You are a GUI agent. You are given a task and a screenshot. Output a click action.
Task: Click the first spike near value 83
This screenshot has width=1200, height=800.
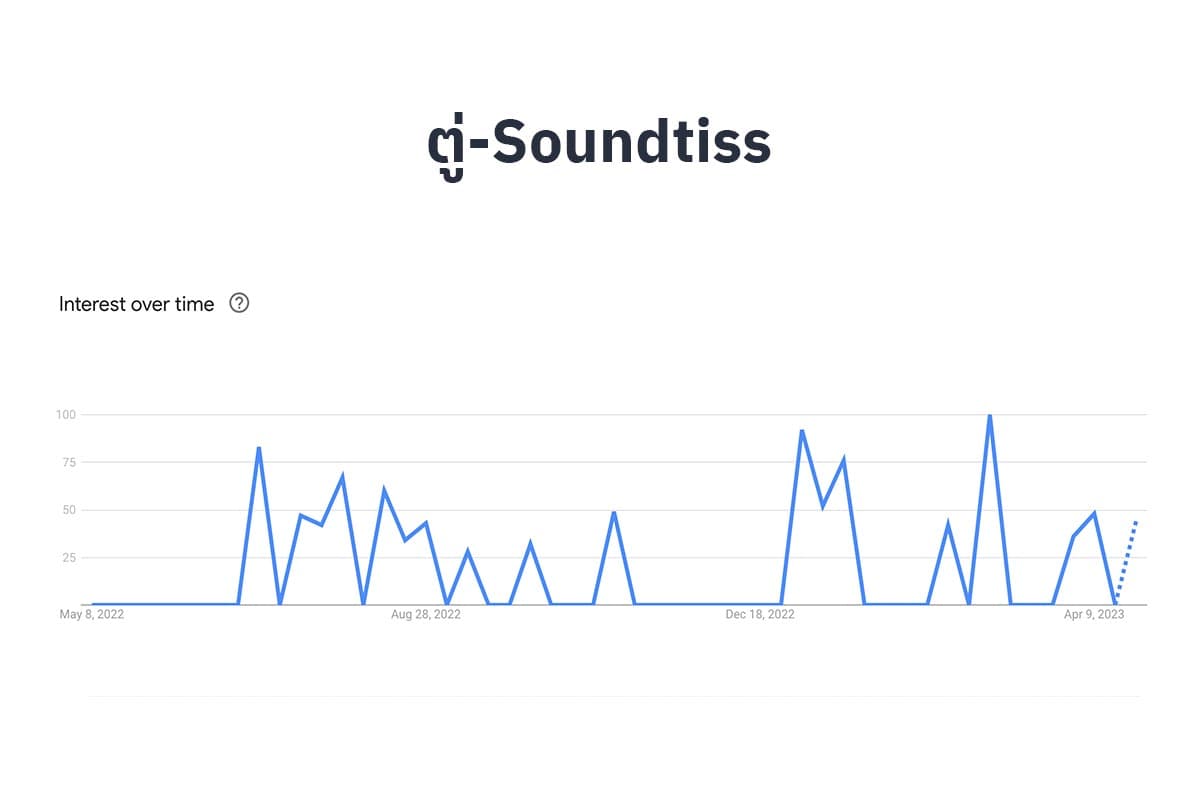(259, 447)
